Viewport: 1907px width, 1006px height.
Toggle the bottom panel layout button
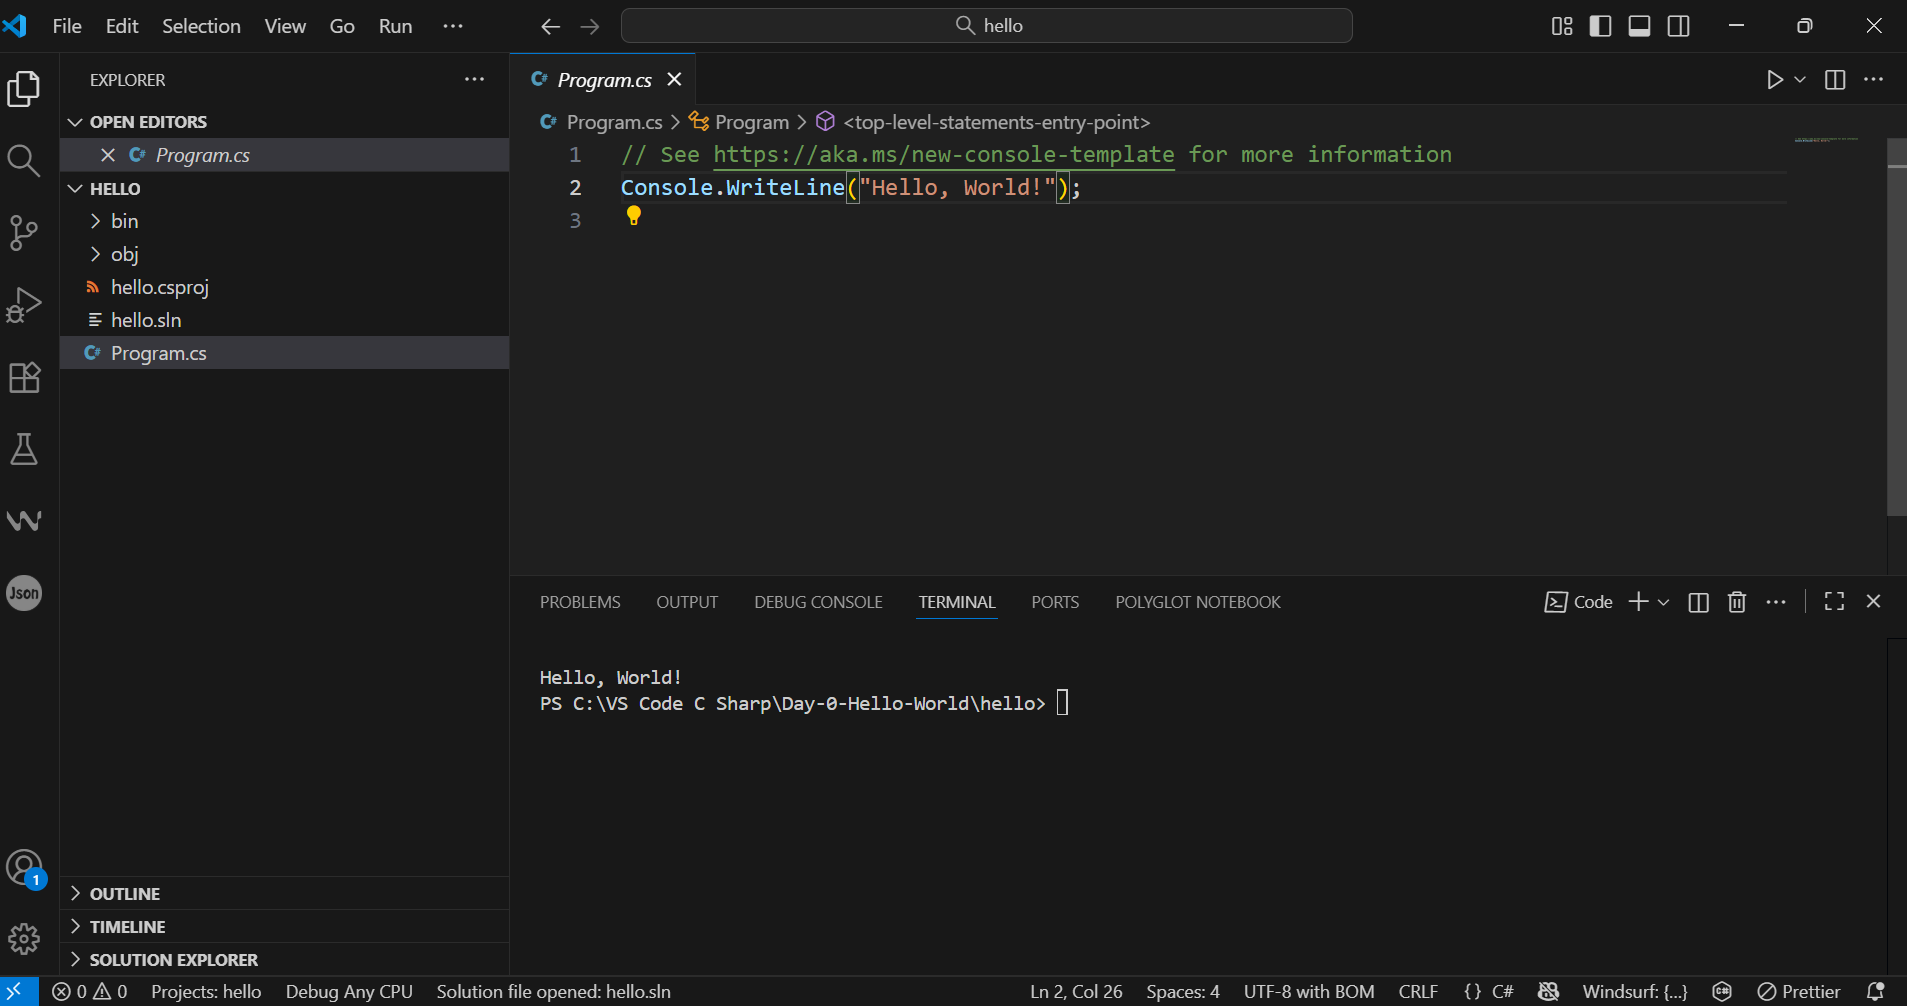[1639, 26]
